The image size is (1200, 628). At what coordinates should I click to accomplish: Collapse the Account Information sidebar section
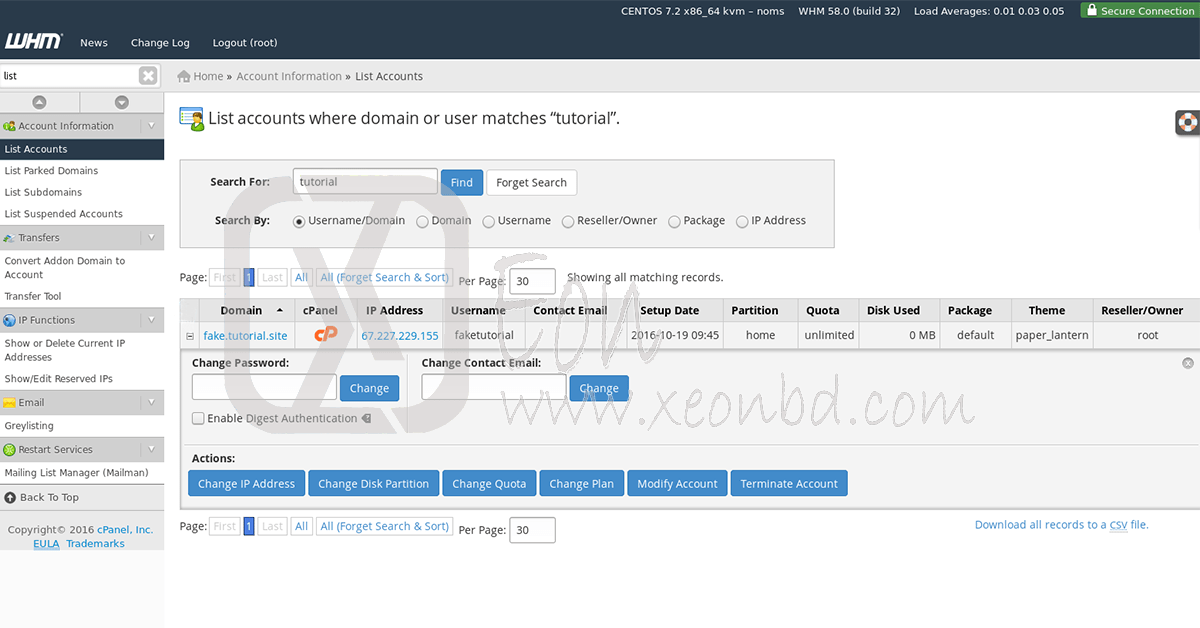tap(151, 126)
